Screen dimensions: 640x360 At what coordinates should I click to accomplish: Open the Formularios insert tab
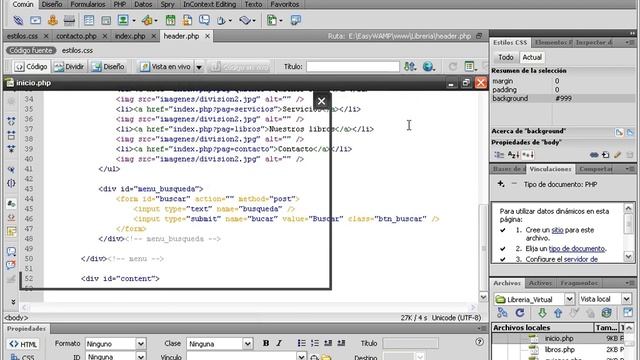click(x=88, y=4)
